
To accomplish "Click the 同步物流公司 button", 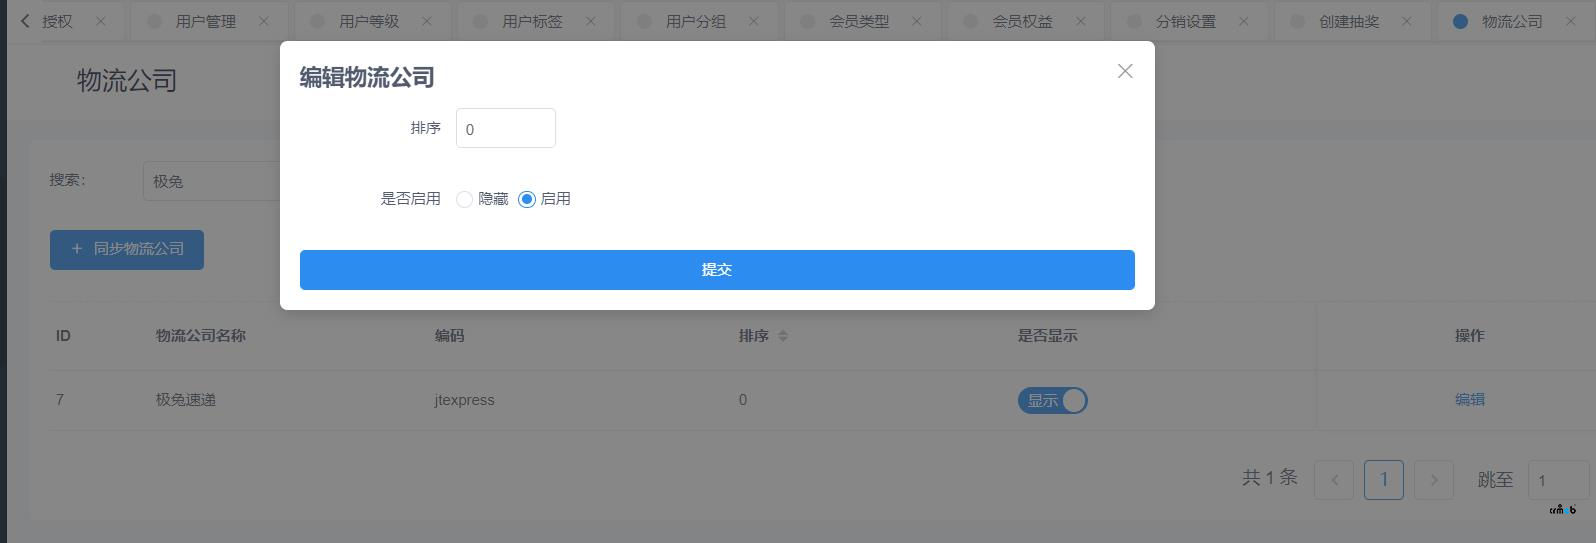I will 127,249.
